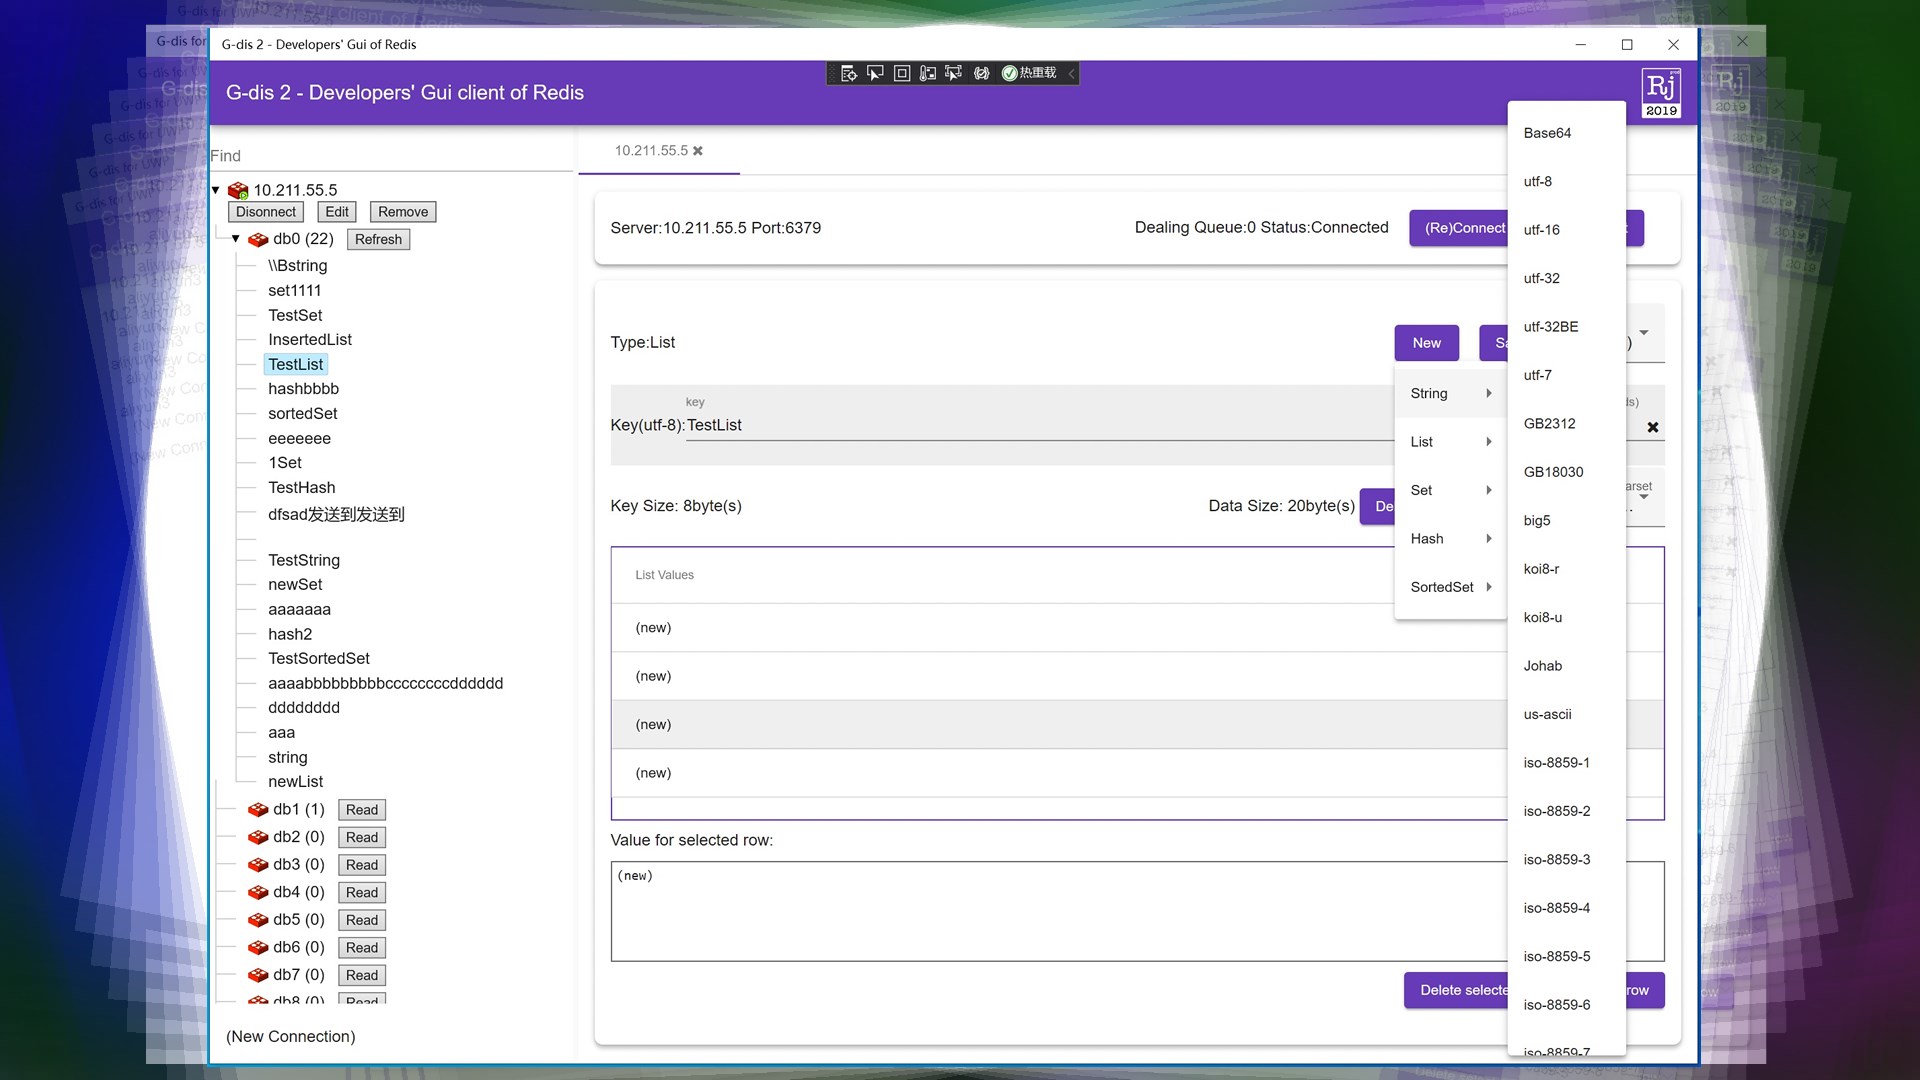Viewport: 1920px width, 1080px height.
Task: Click the binding diagnostics braces icon
Action: (x=981, y=73)
